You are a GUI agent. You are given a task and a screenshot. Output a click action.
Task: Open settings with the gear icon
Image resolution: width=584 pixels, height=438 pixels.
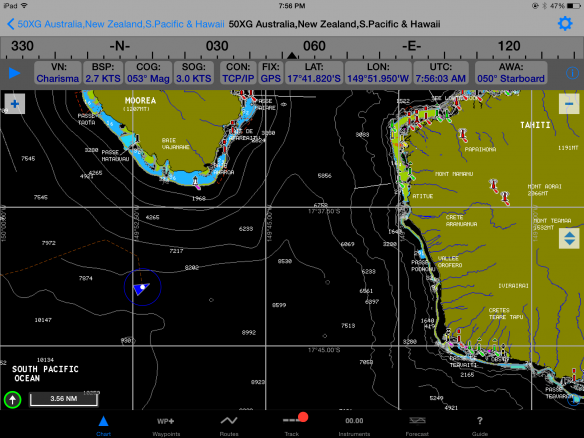coord(565,24)
